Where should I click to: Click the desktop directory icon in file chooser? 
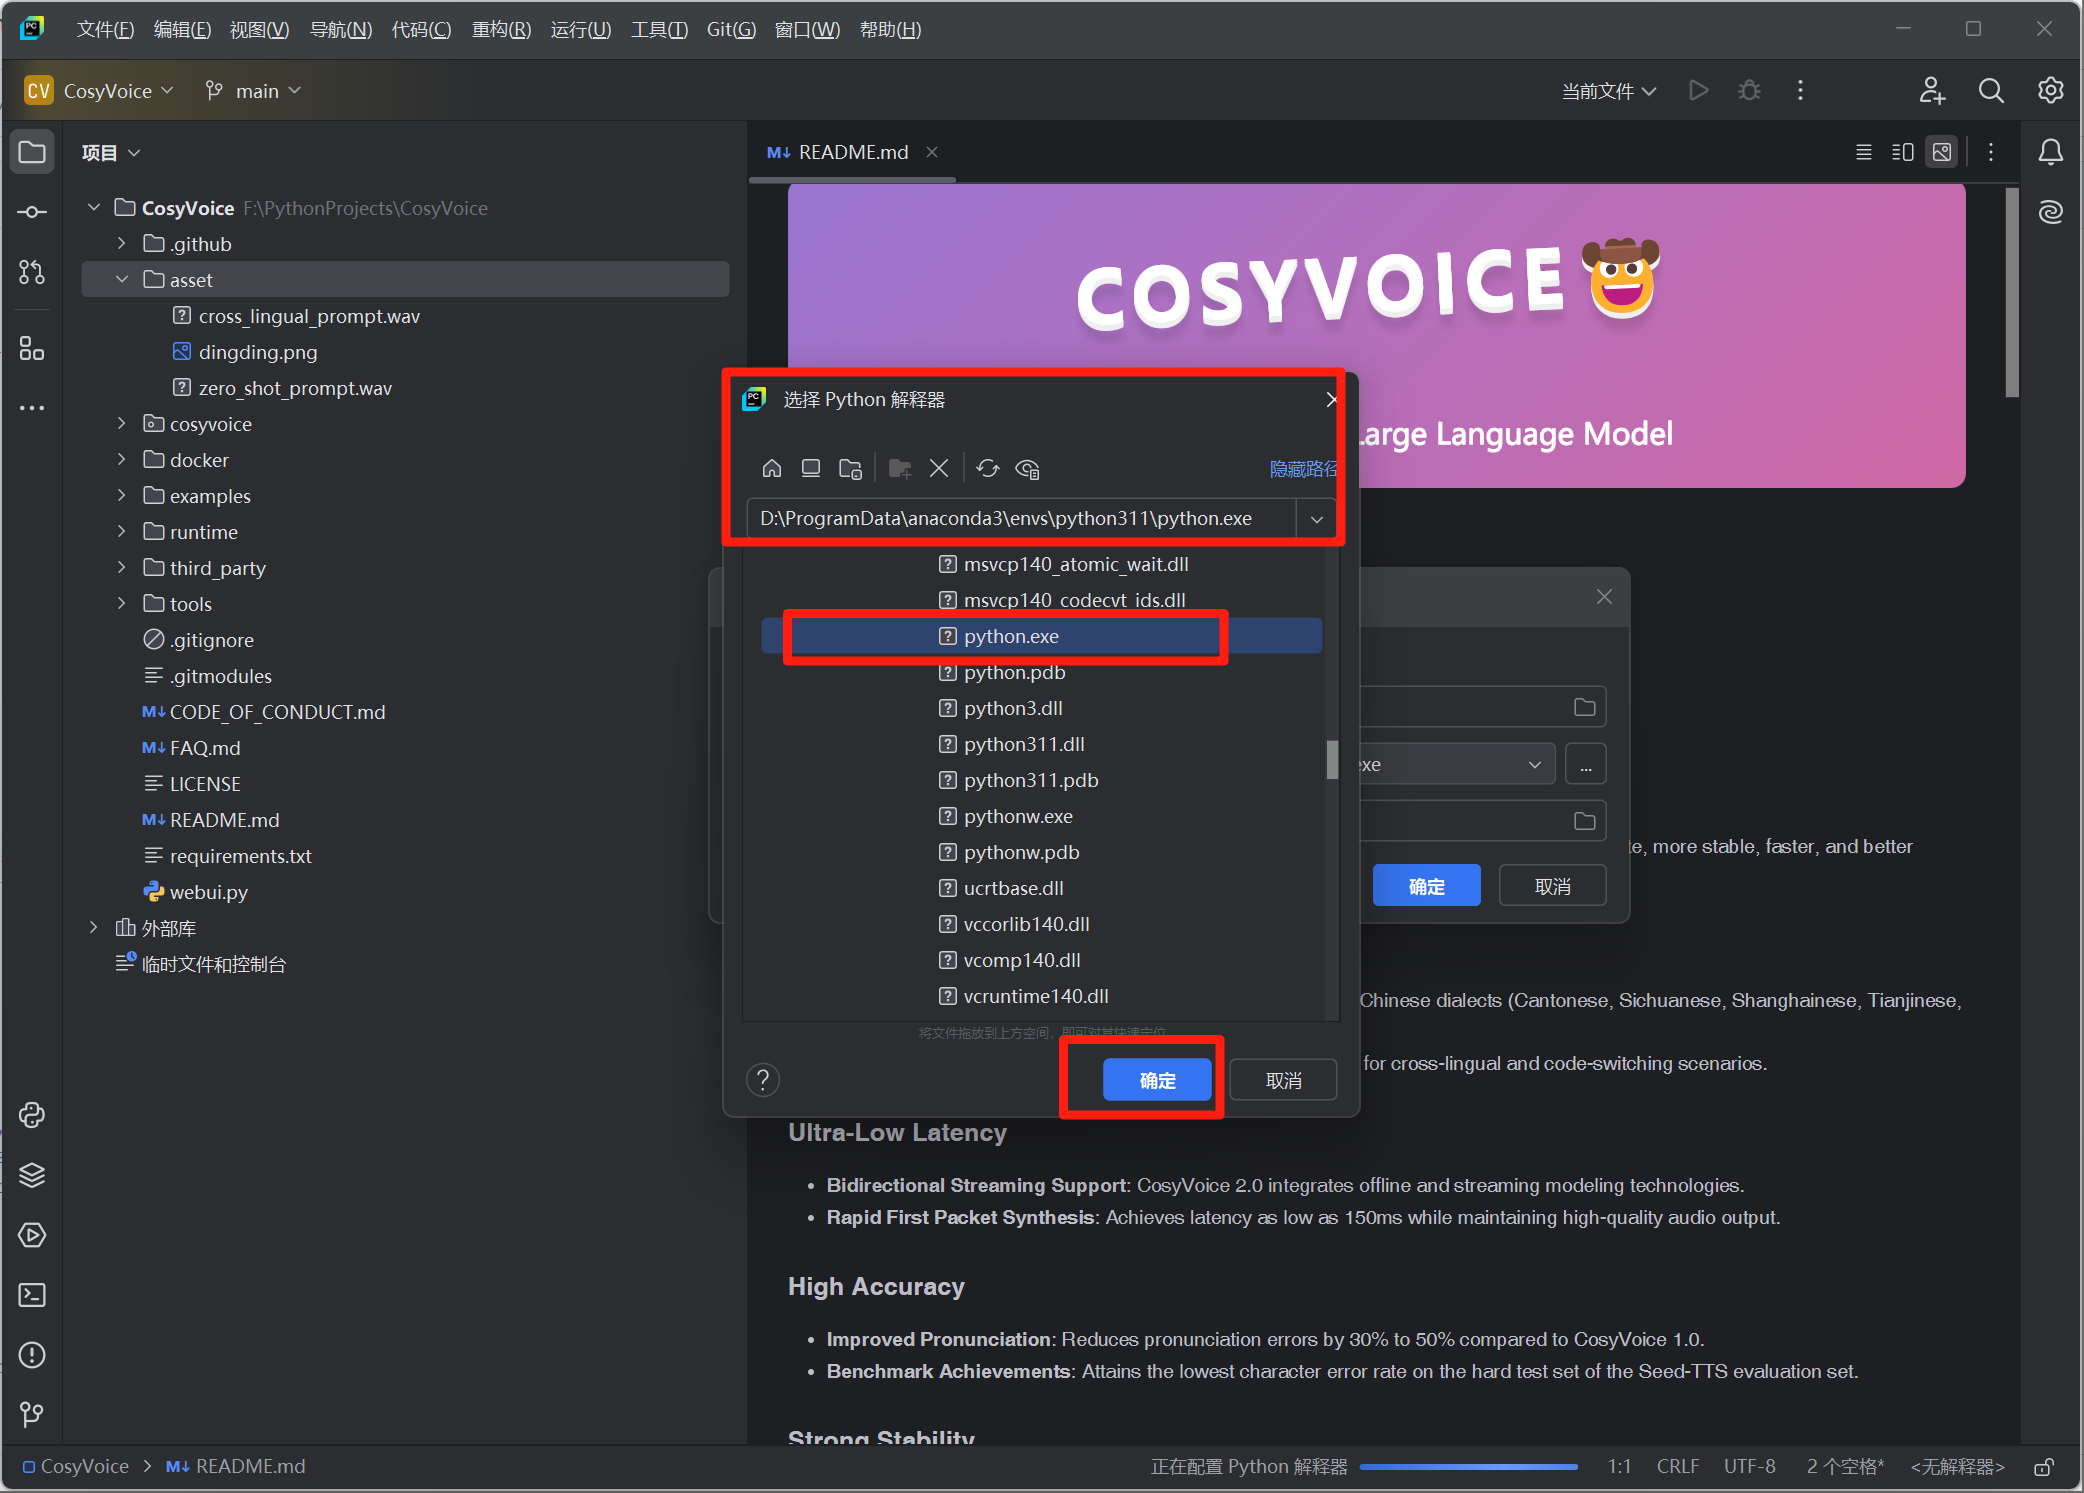(811, 468)
